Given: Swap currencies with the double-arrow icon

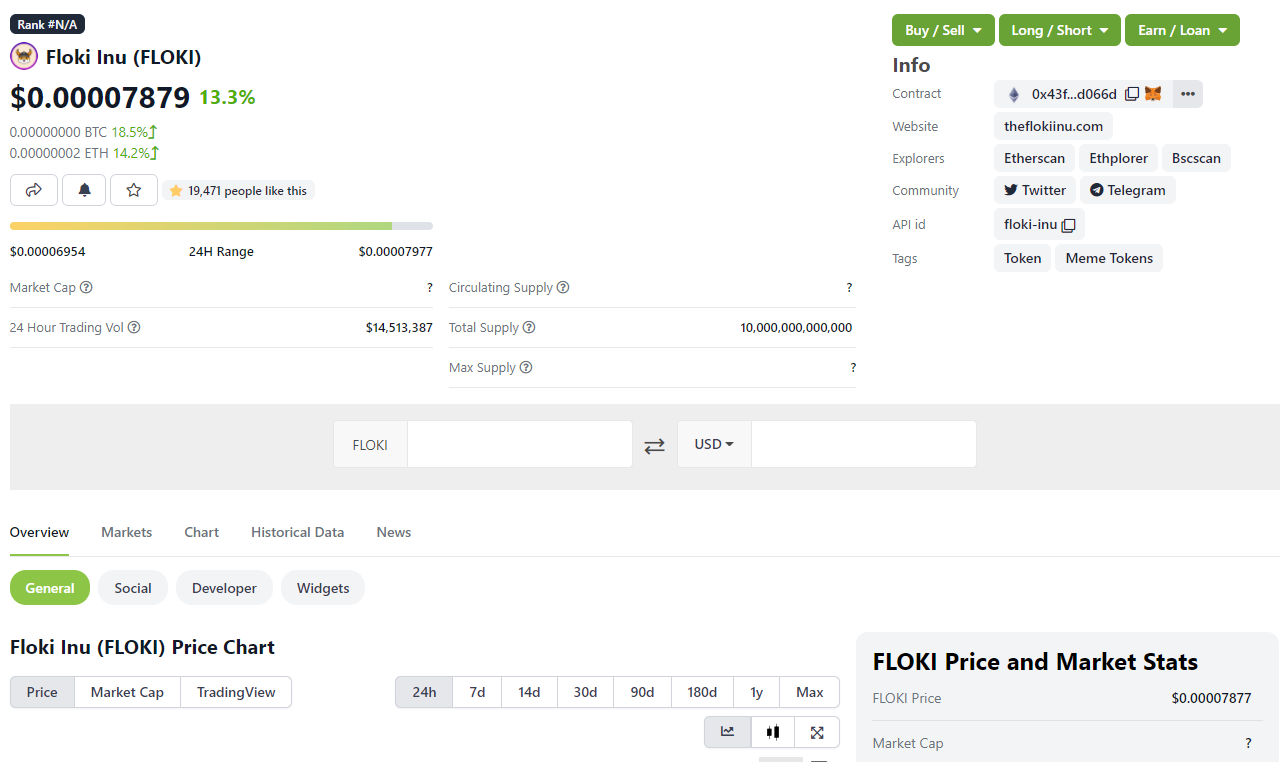Looking at the screenshot, I should coord(654,446).
